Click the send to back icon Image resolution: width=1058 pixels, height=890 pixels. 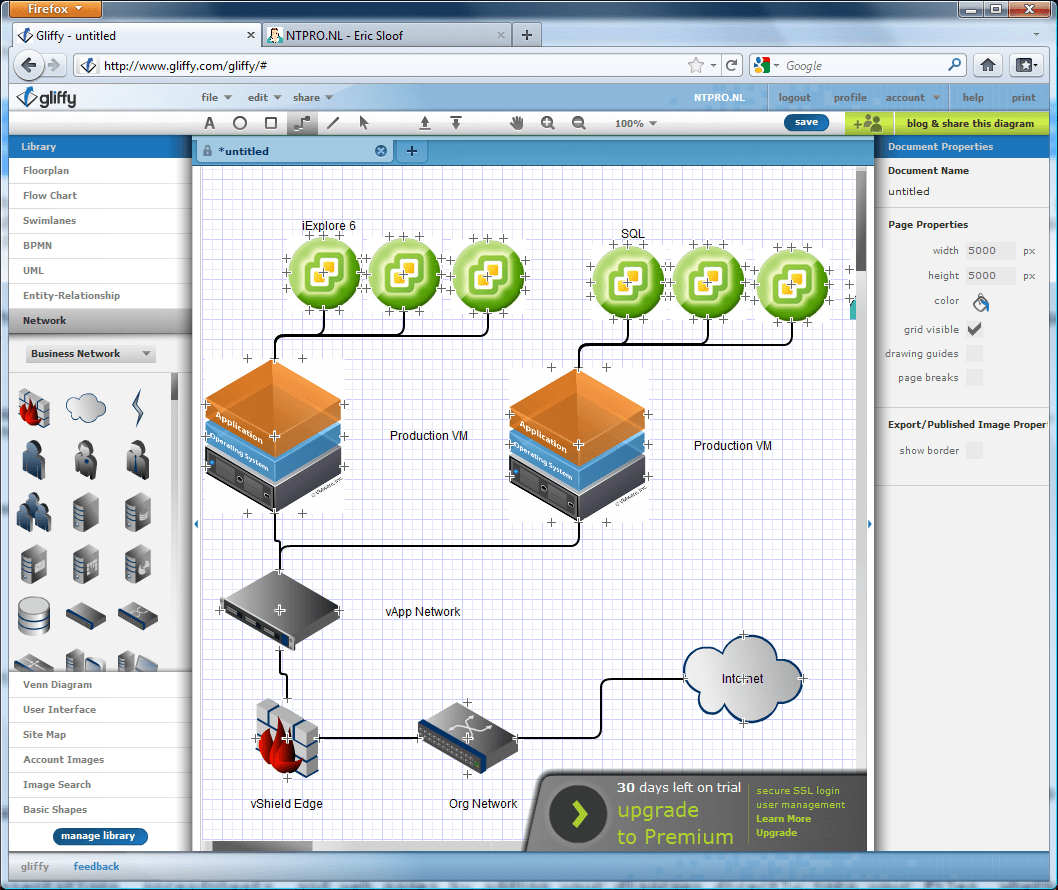pyautogui.click(x=456, y=123)
